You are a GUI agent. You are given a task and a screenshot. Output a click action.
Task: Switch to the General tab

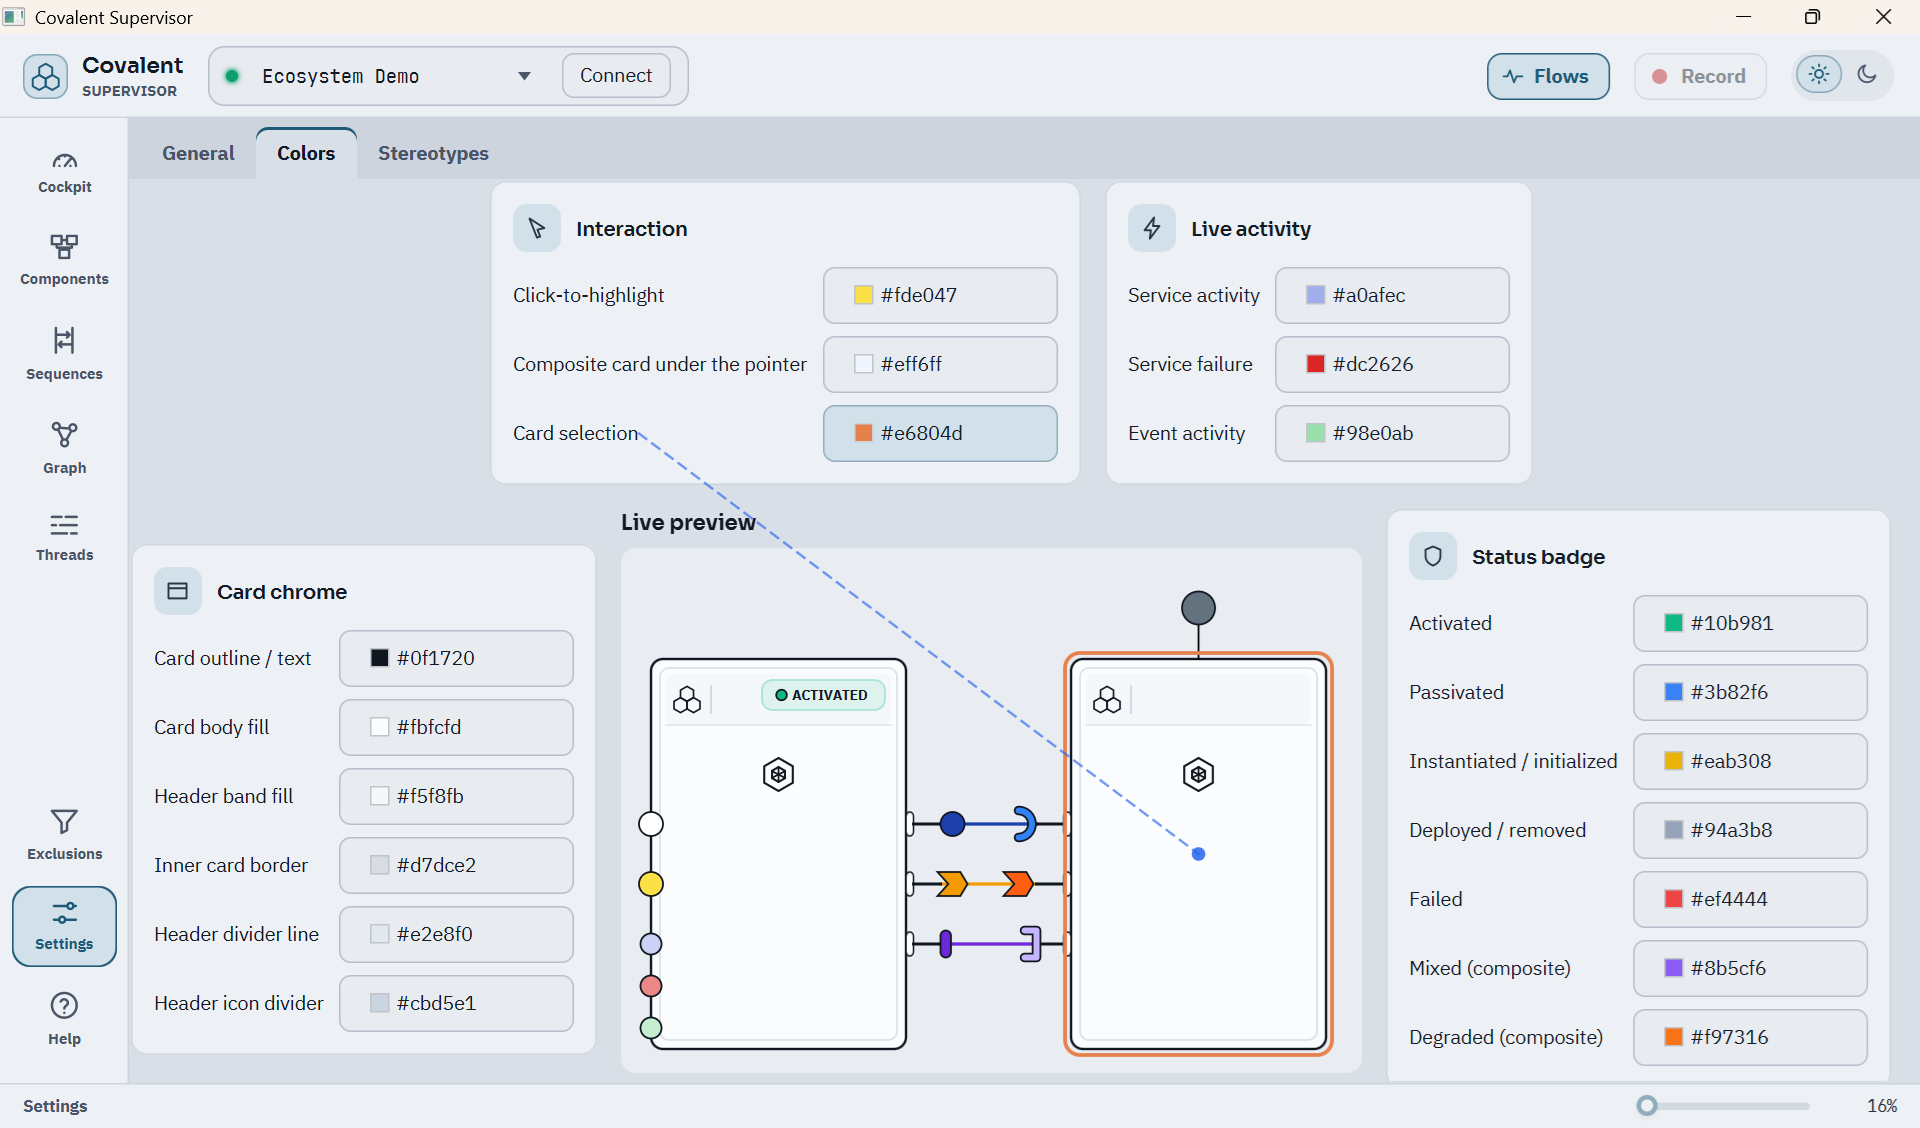198,153
